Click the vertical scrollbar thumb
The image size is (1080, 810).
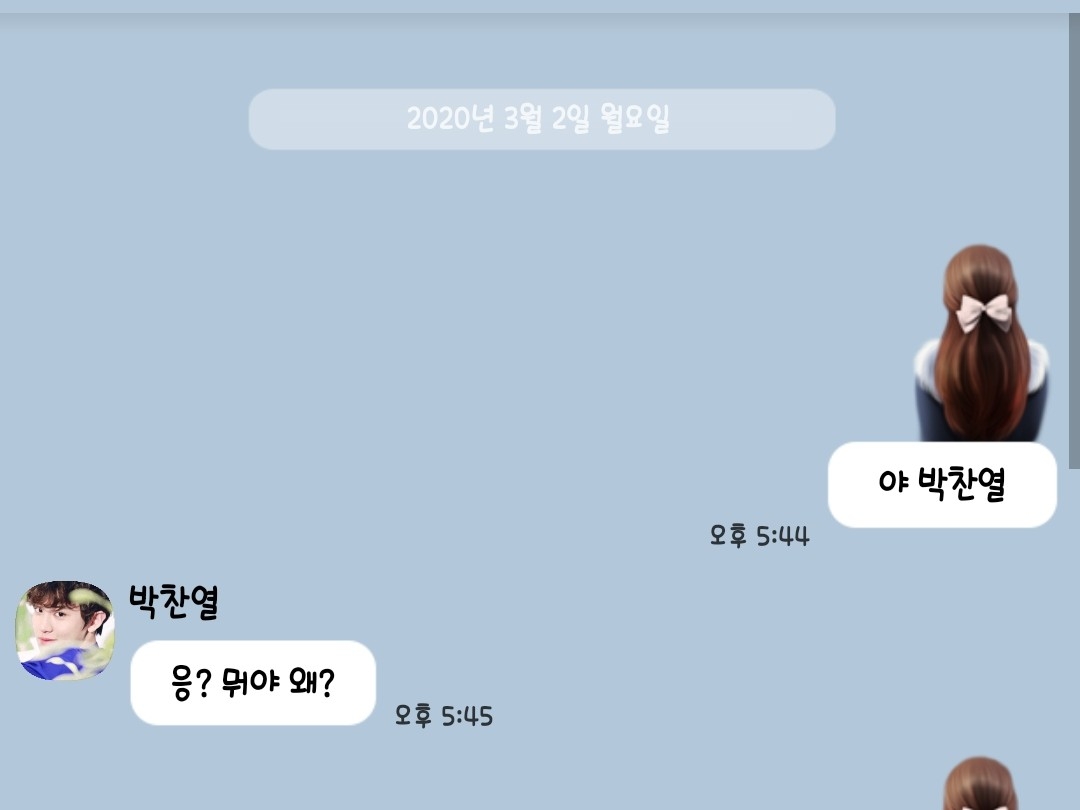pyautogui.click(x=1074, y=241)
